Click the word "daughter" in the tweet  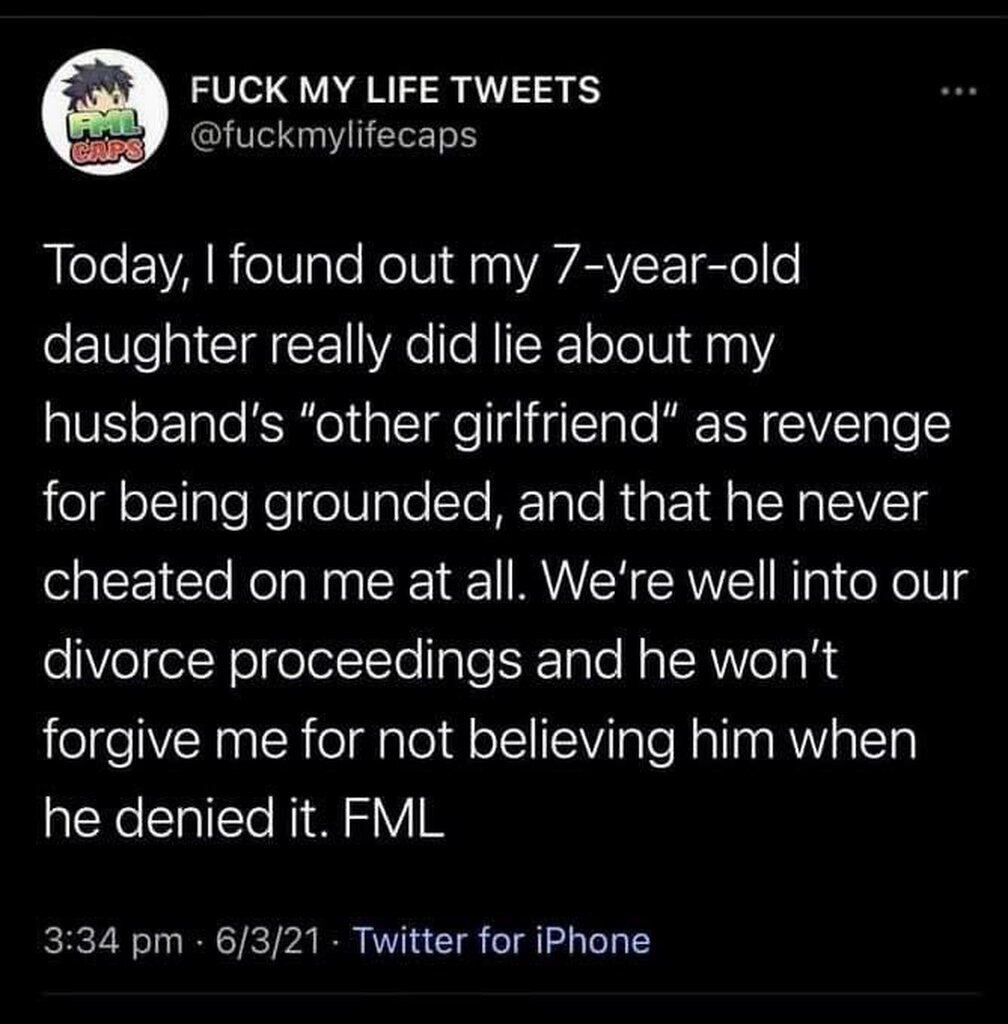[149, 346]
